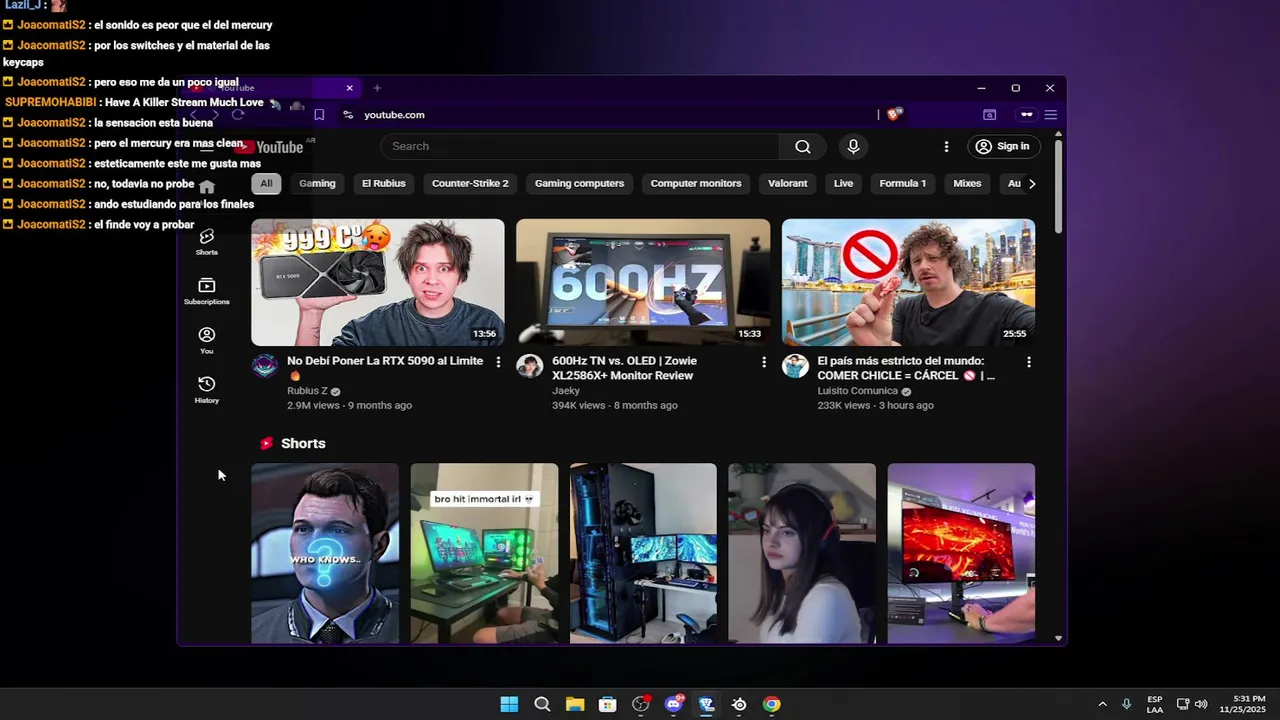Select the Gaming filter chip
The height and width of the screenshot is (720, 1280).
[317, 183]
